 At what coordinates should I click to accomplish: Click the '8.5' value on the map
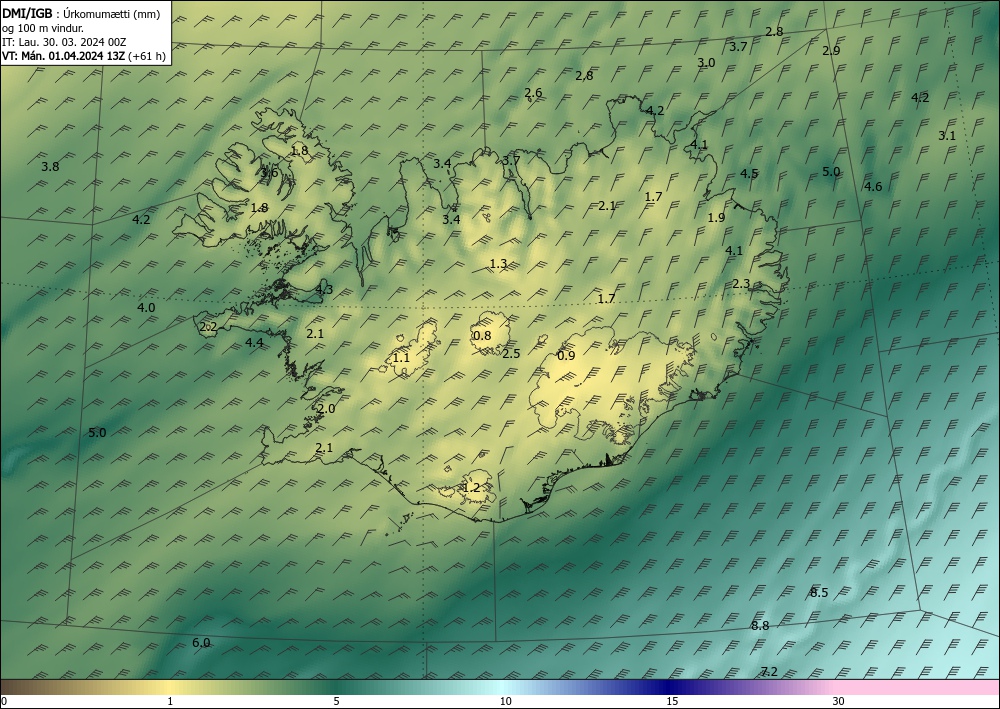click(819, 592)
